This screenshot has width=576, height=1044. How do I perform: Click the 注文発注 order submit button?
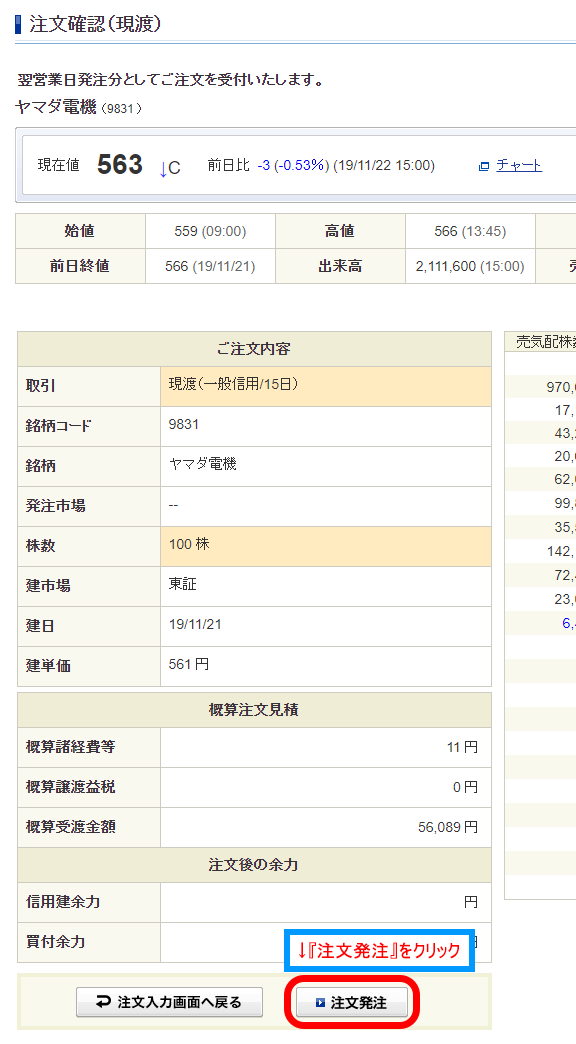point(352,1002)
